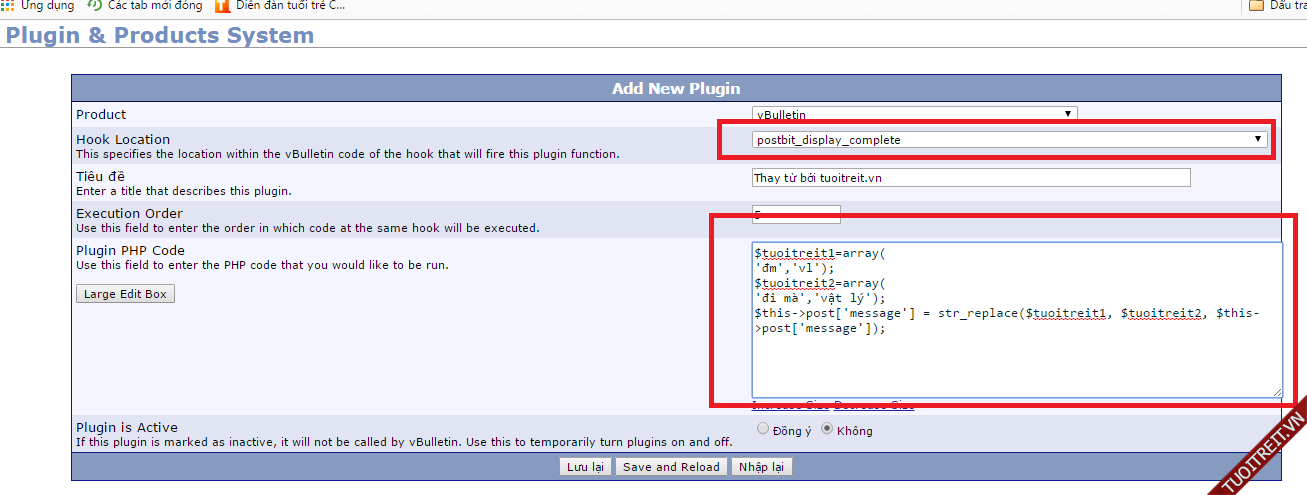Image resolution: width=1307 pixels, height=495 pixels.
Task: Click the Execution Order input field
Action: point(796,214)
